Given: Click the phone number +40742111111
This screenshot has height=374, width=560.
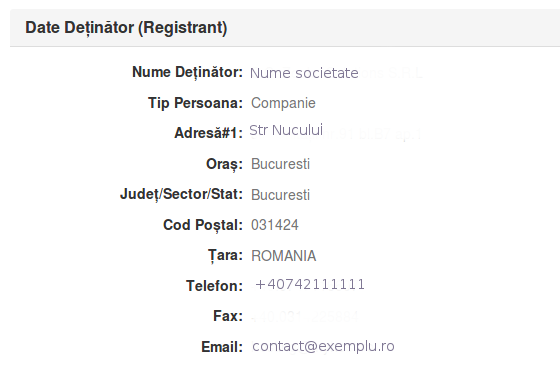Looking at the screenshot, I should coord(310,284).
